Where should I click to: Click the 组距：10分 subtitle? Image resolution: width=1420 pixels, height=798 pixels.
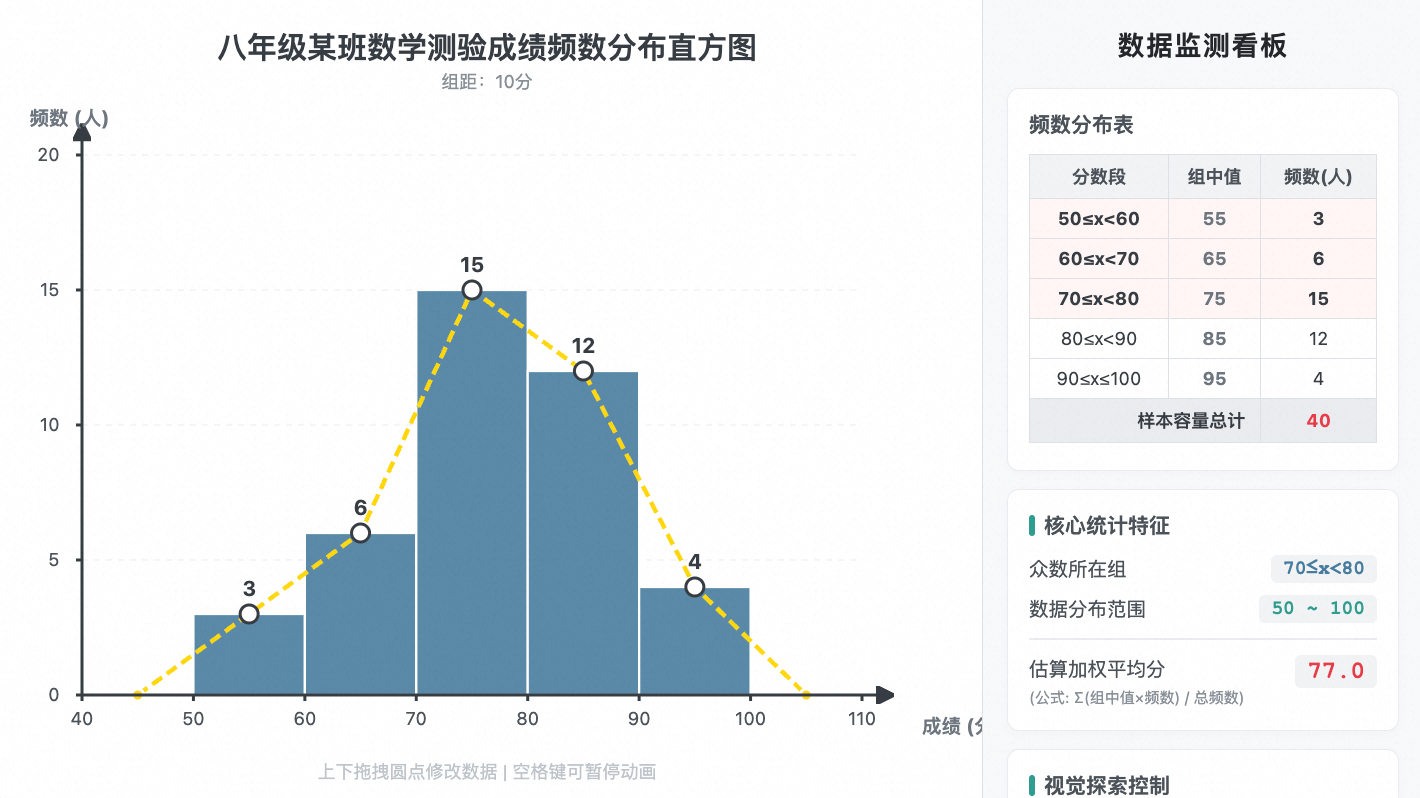[487, 82]
